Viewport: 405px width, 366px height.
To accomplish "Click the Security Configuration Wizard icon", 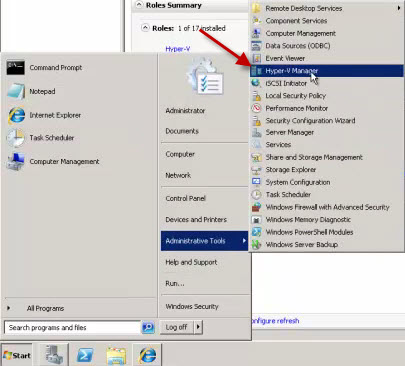I will click(256, 120).
